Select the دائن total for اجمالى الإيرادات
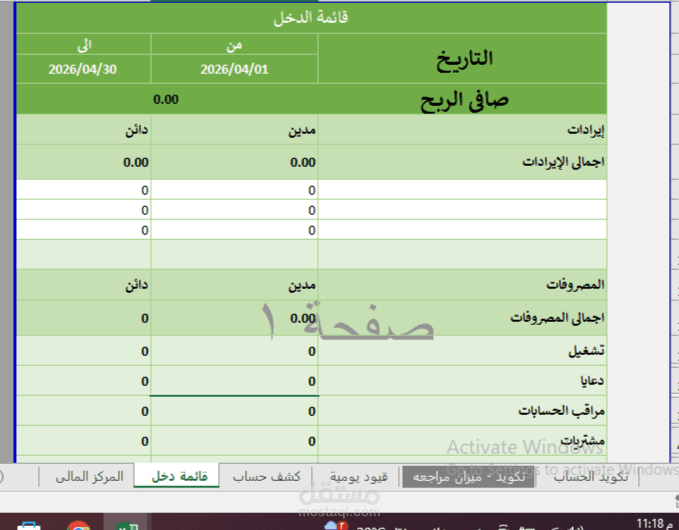679x530 pixels. tap(84, 162)
